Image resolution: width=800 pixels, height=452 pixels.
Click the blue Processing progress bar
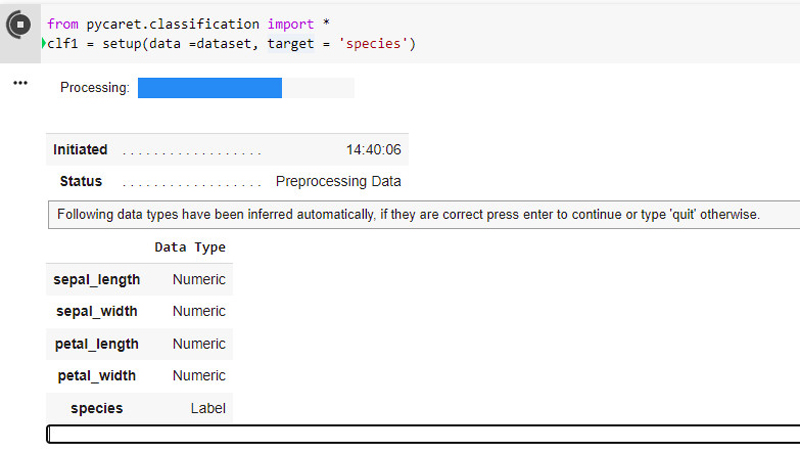[x=210, y=88]
